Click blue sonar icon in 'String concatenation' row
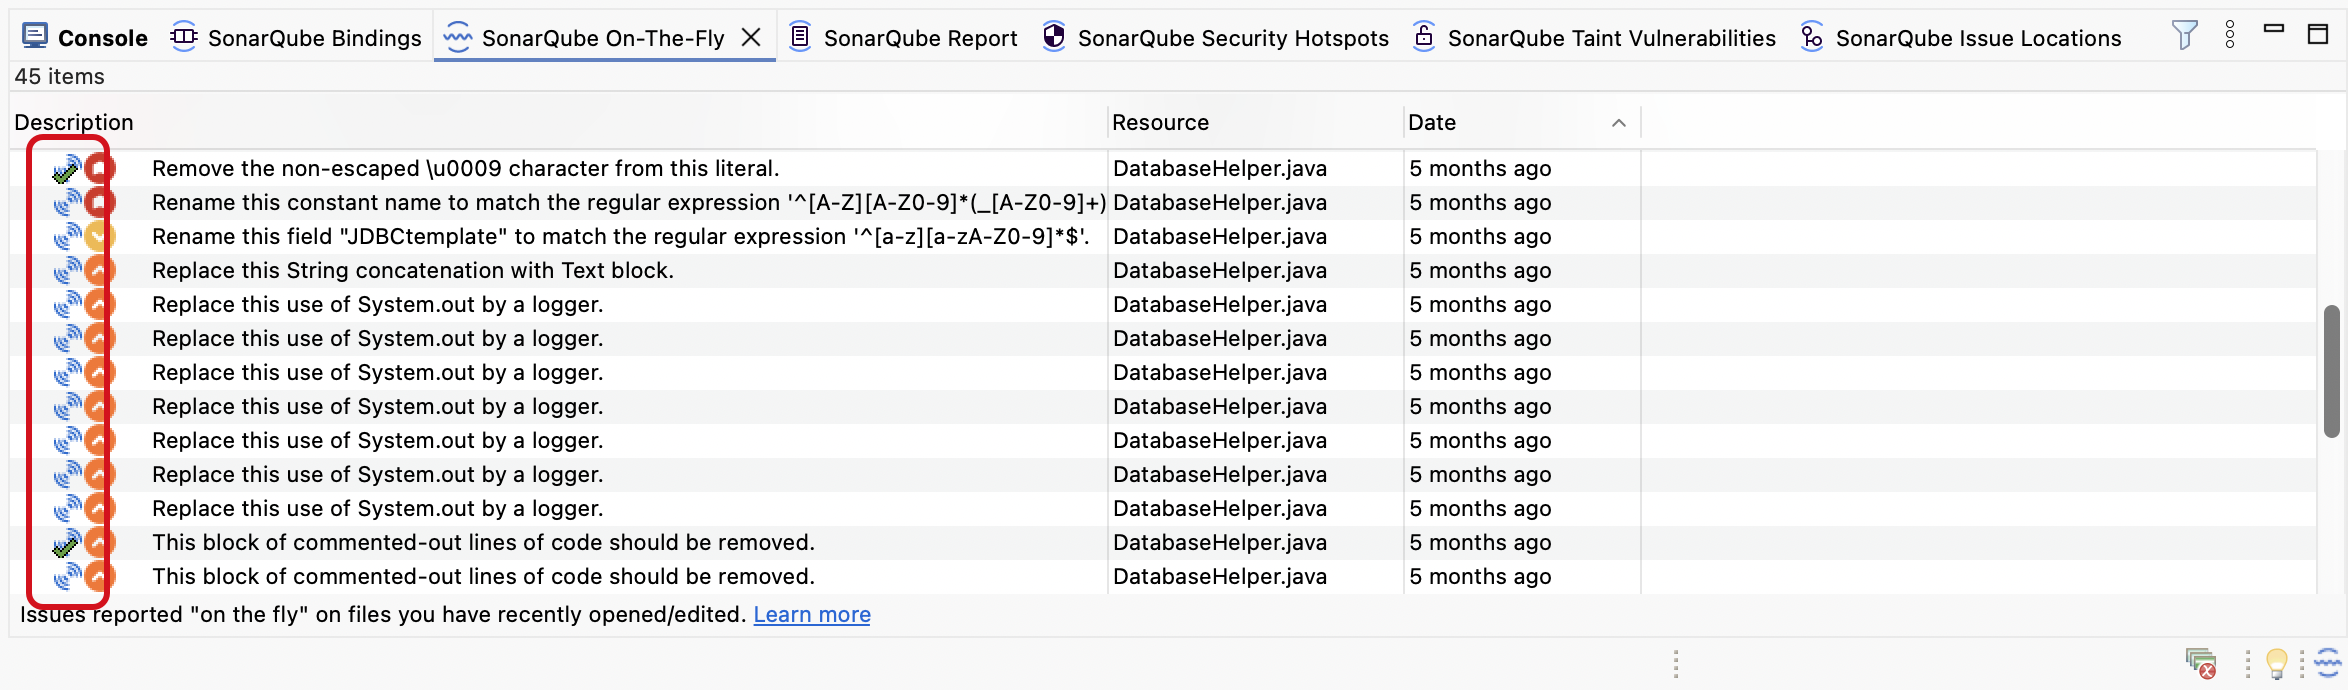Viewport: 2348px width, 690px height. click(67, 271)
